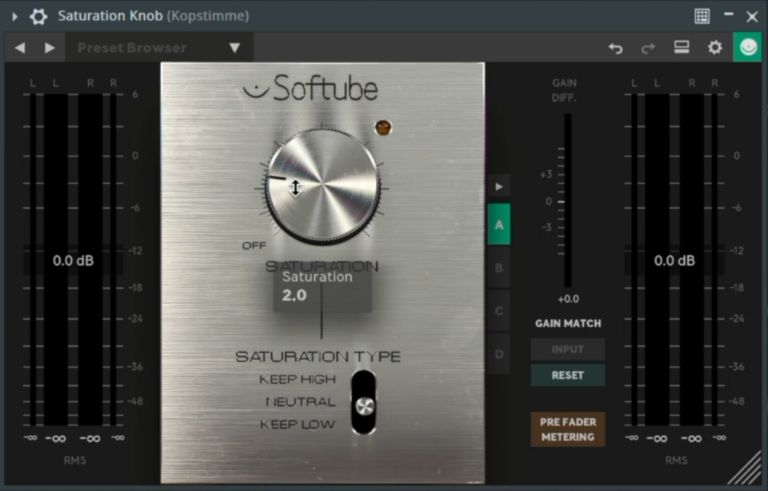Click the Softube logo on faceplate
Image resolution: width=768 pixels, height=491 pixels.
pos(311,88)
